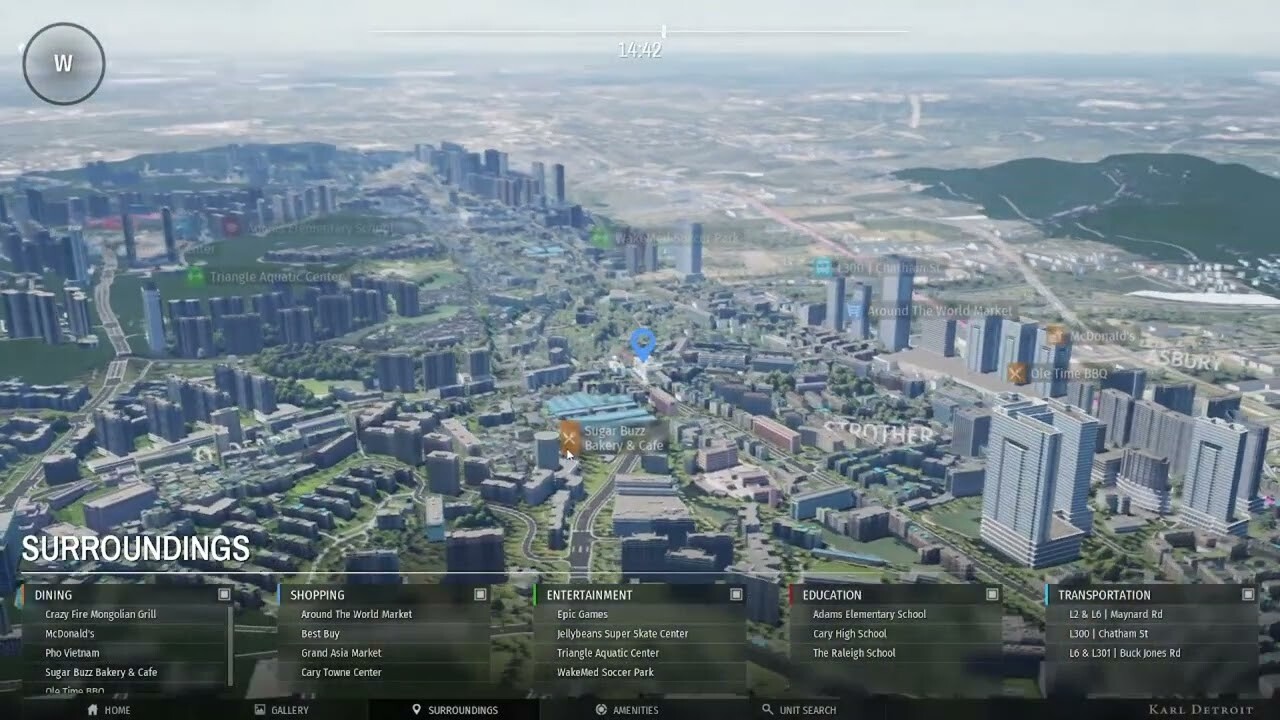Click L2 & L6 | Maynard Rd route
Image resolution: width=1280 pixels, height=720 pixels.
pyautogui.click(x=1116, y=614)
